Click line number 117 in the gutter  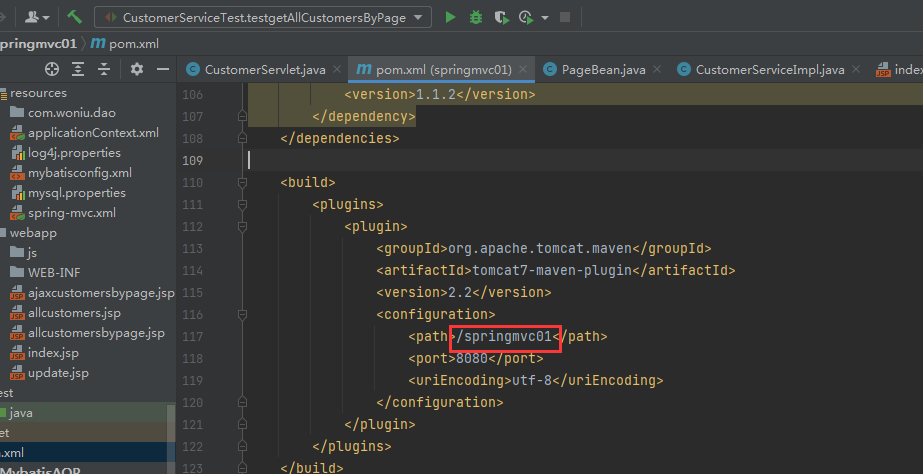[192, 336]
